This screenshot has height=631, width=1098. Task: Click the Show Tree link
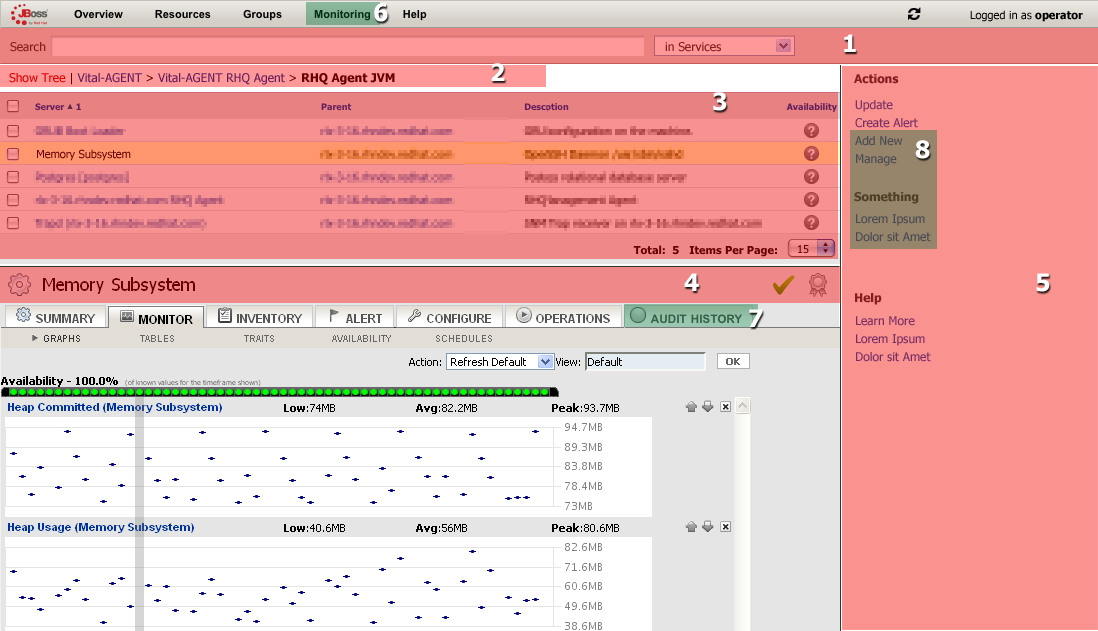pyautogui.click(x=37, y=78)
